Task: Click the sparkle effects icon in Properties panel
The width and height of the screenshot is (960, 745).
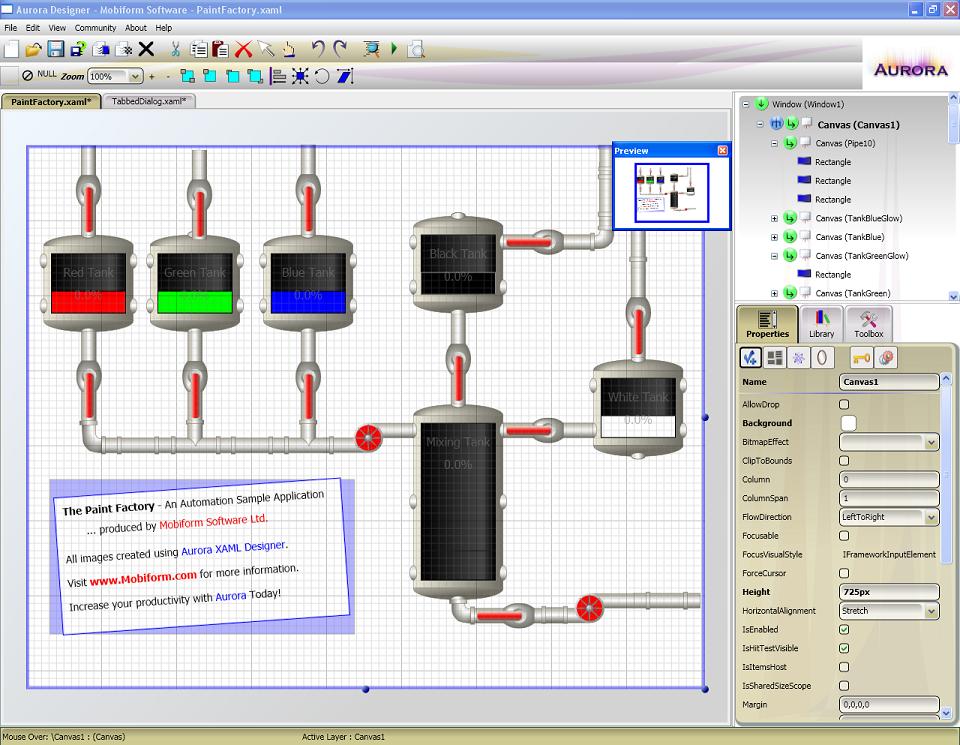Action: (798, 358)
